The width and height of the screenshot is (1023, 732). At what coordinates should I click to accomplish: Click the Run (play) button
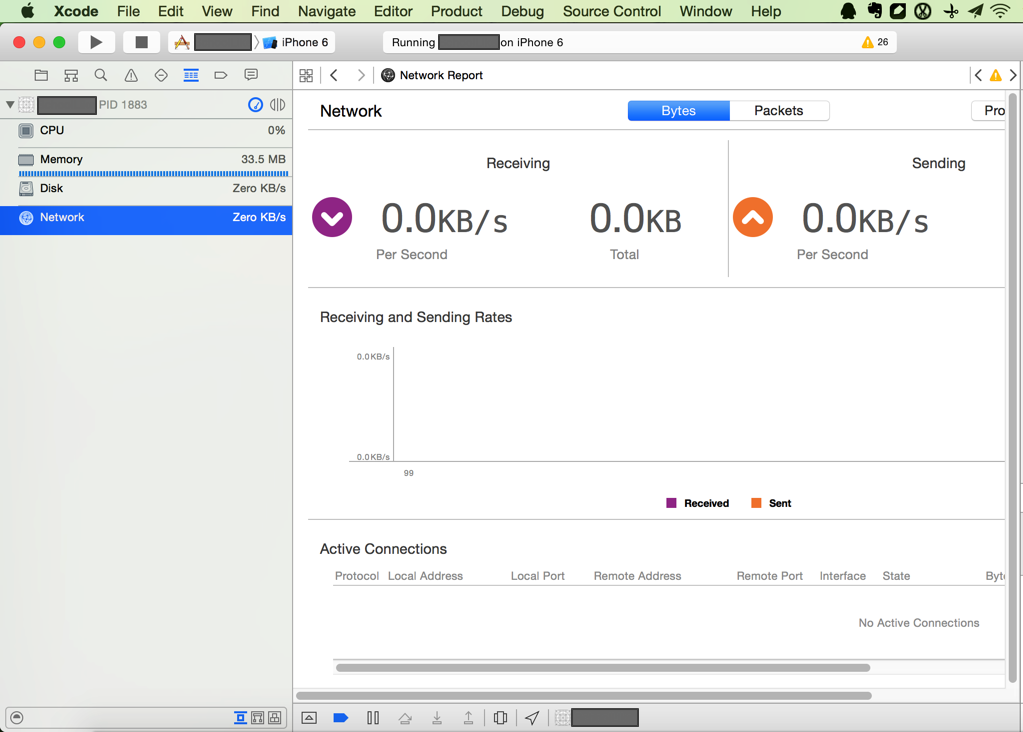pos(96,42)
